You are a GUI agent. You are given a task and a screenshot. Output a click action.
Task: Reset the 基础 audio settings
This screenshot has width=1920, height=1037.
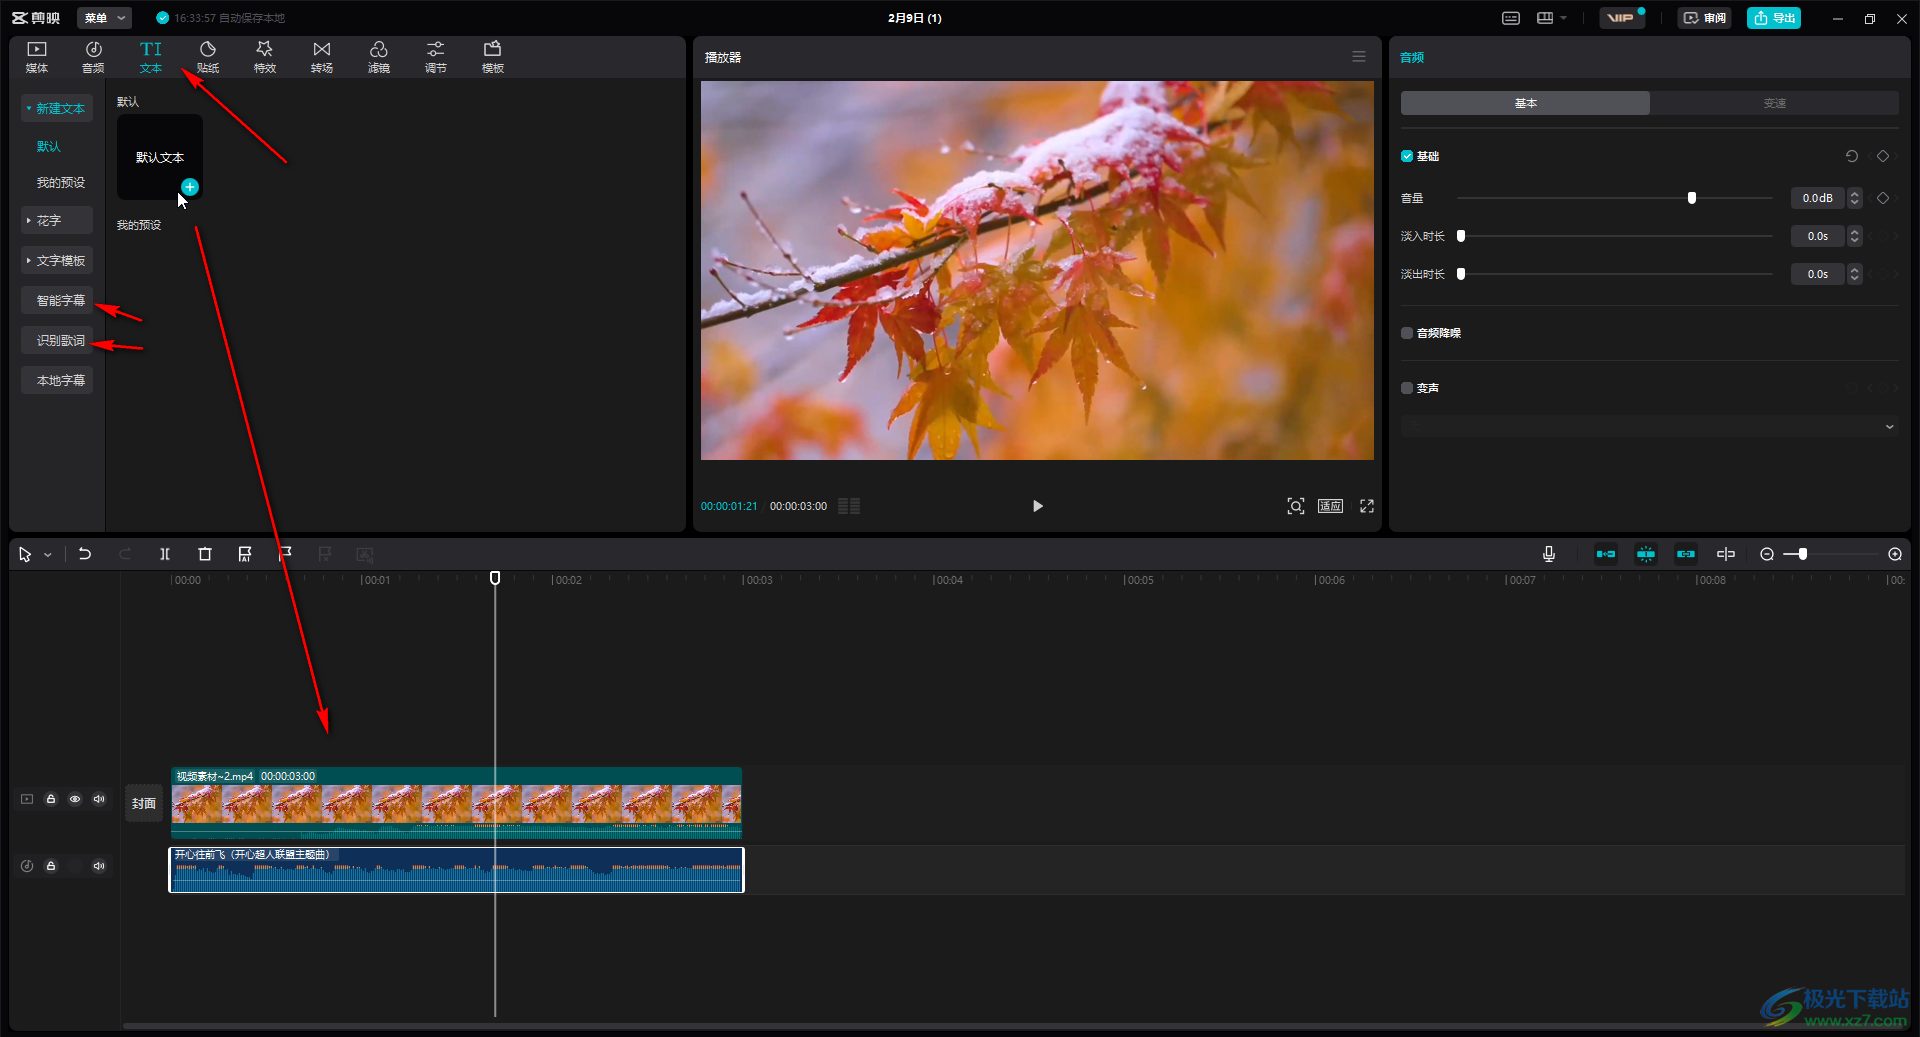[1852, 156]
